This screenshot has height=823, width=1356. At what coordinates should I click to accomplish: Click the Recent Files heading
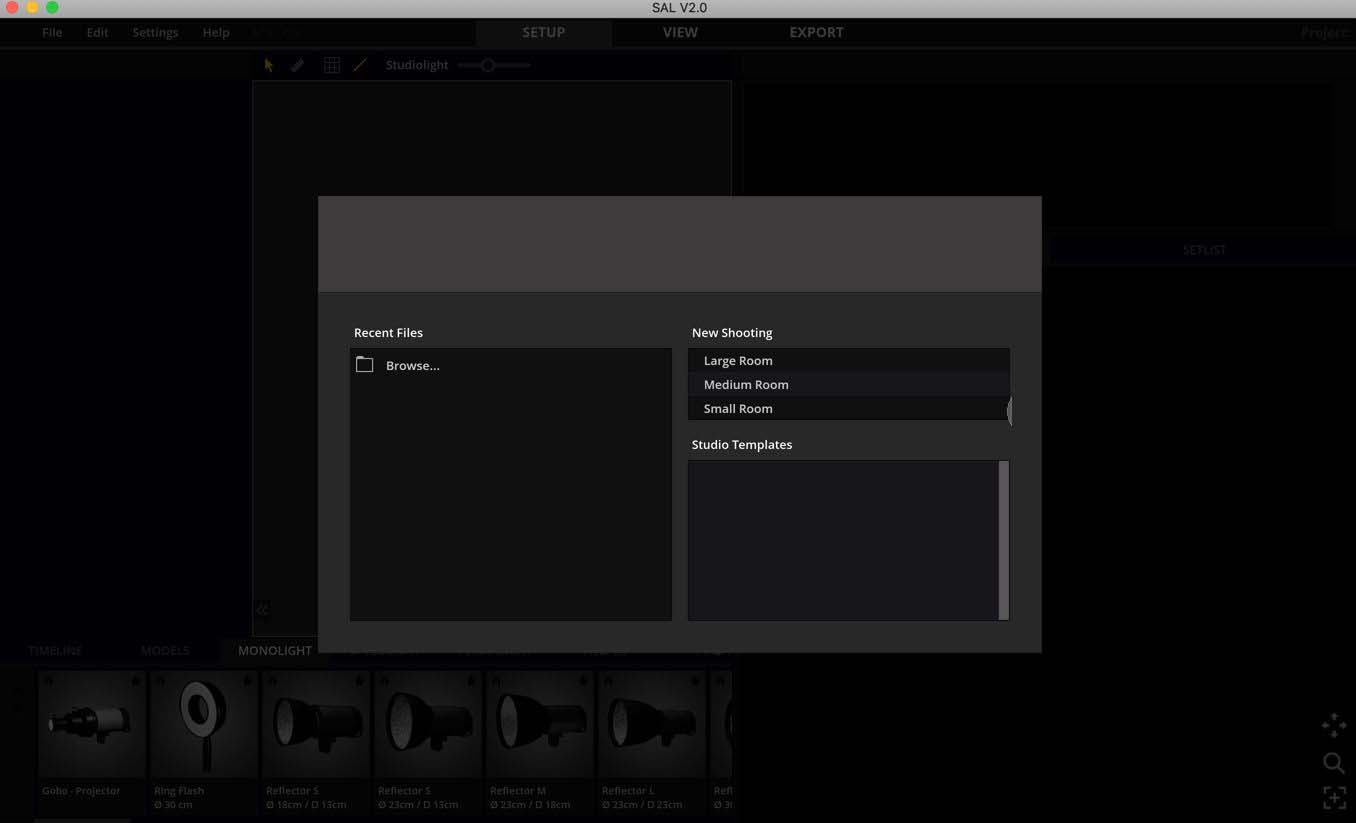coord(388,333)
